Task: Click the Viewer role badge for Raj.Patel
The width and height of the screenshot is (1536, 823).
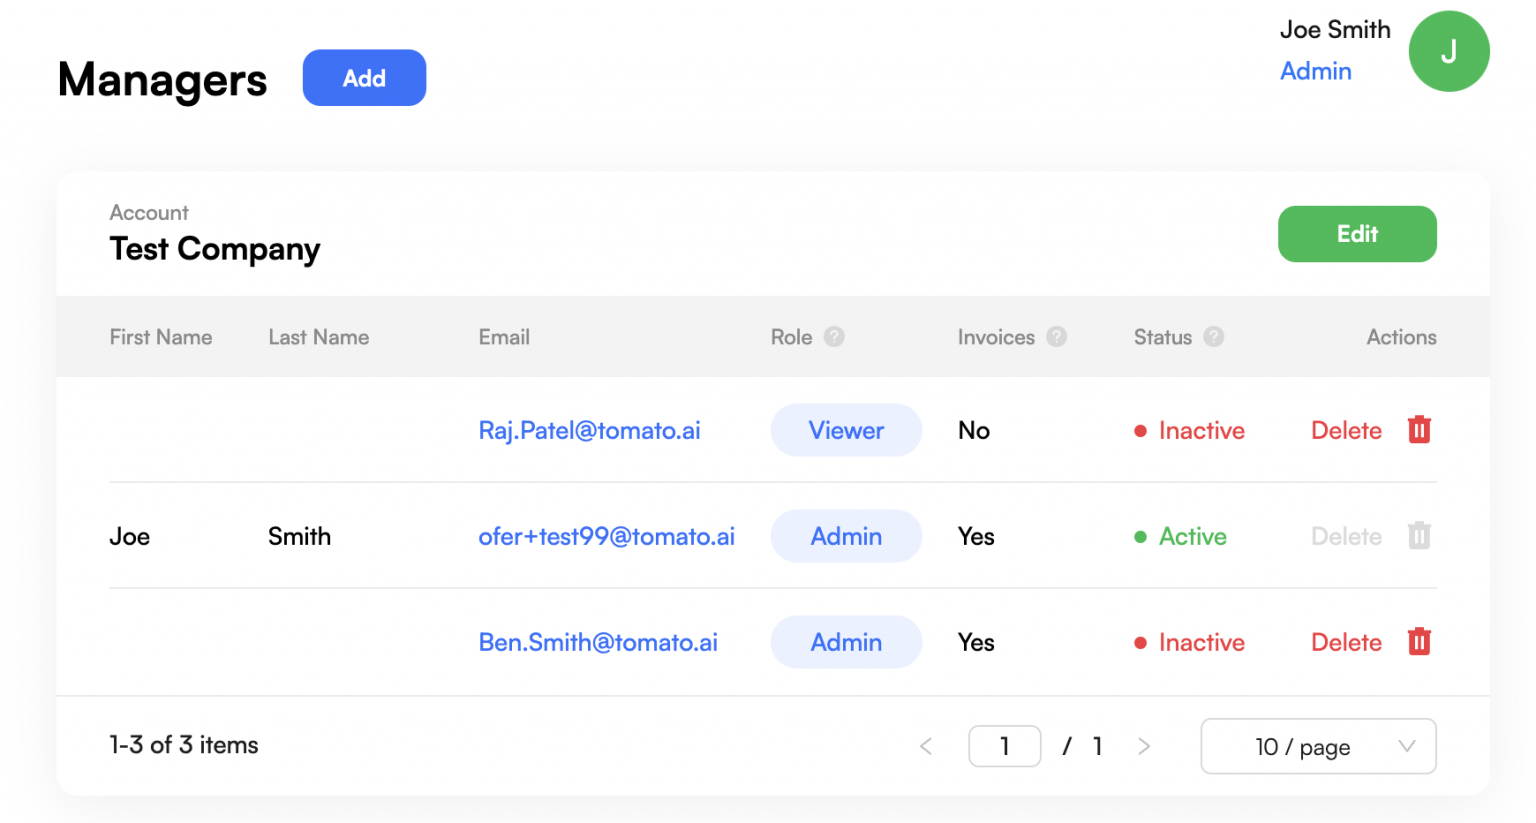Action: click(x=846, y=430)
